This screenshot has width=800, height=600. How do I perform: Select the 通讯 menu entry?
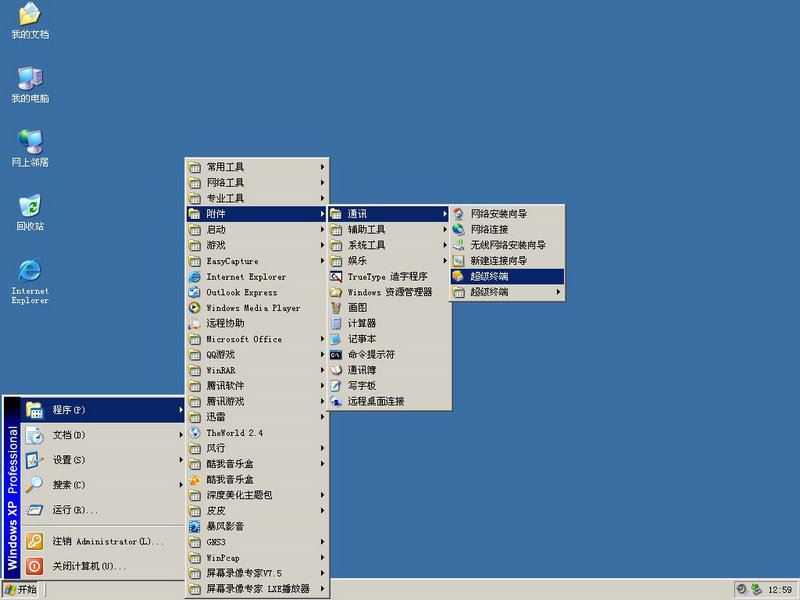point(389,214)
